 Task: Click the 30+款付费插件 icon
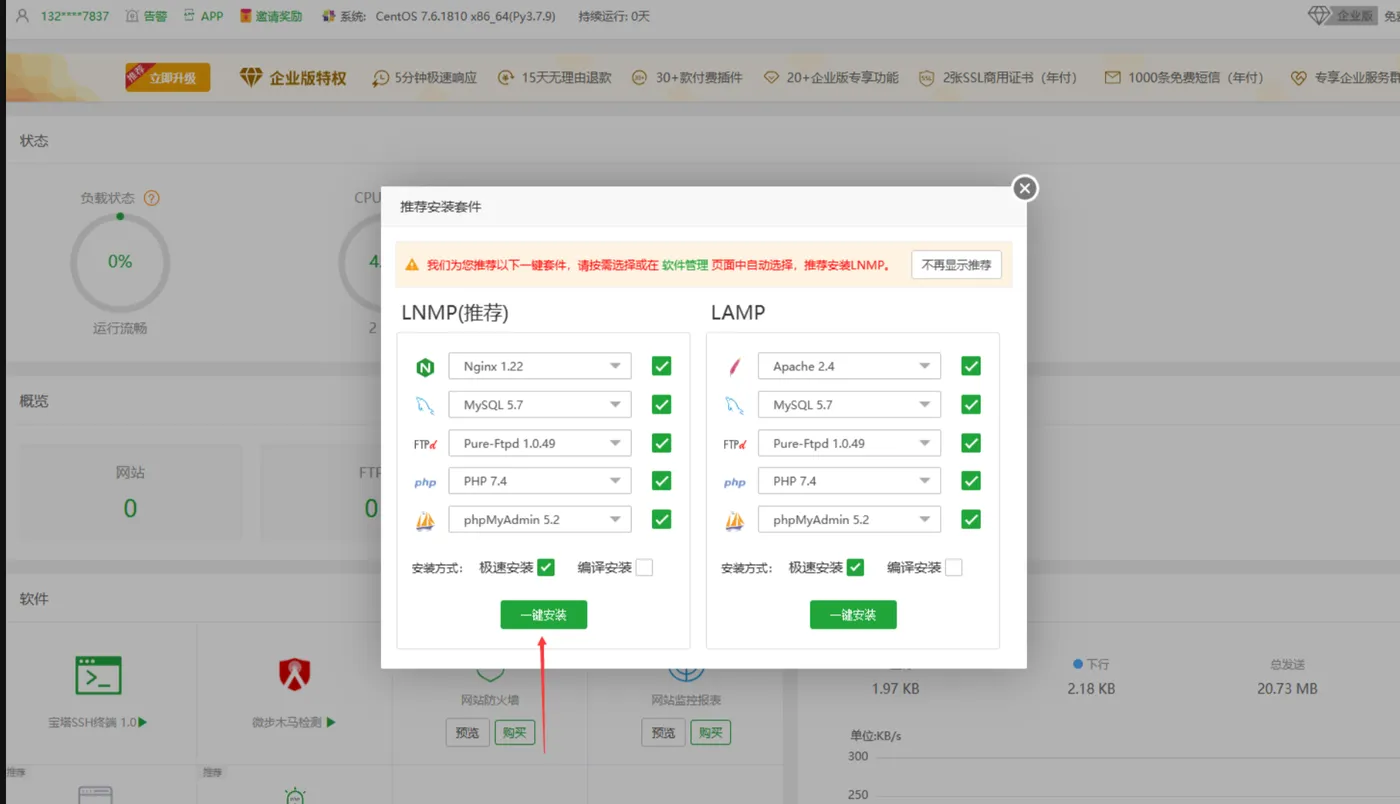[x=639, y=78]
